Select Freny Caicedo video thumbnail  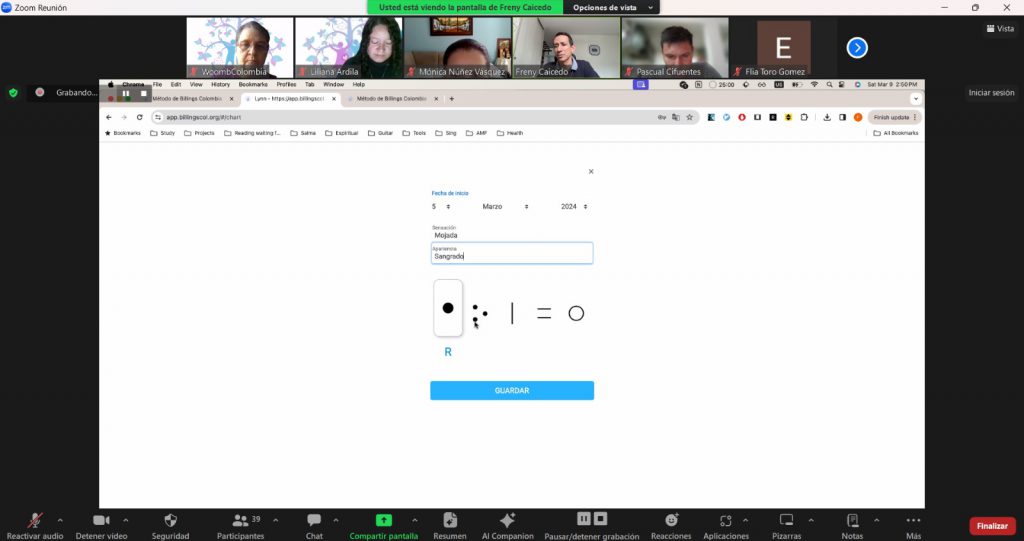tap(566, 48)
